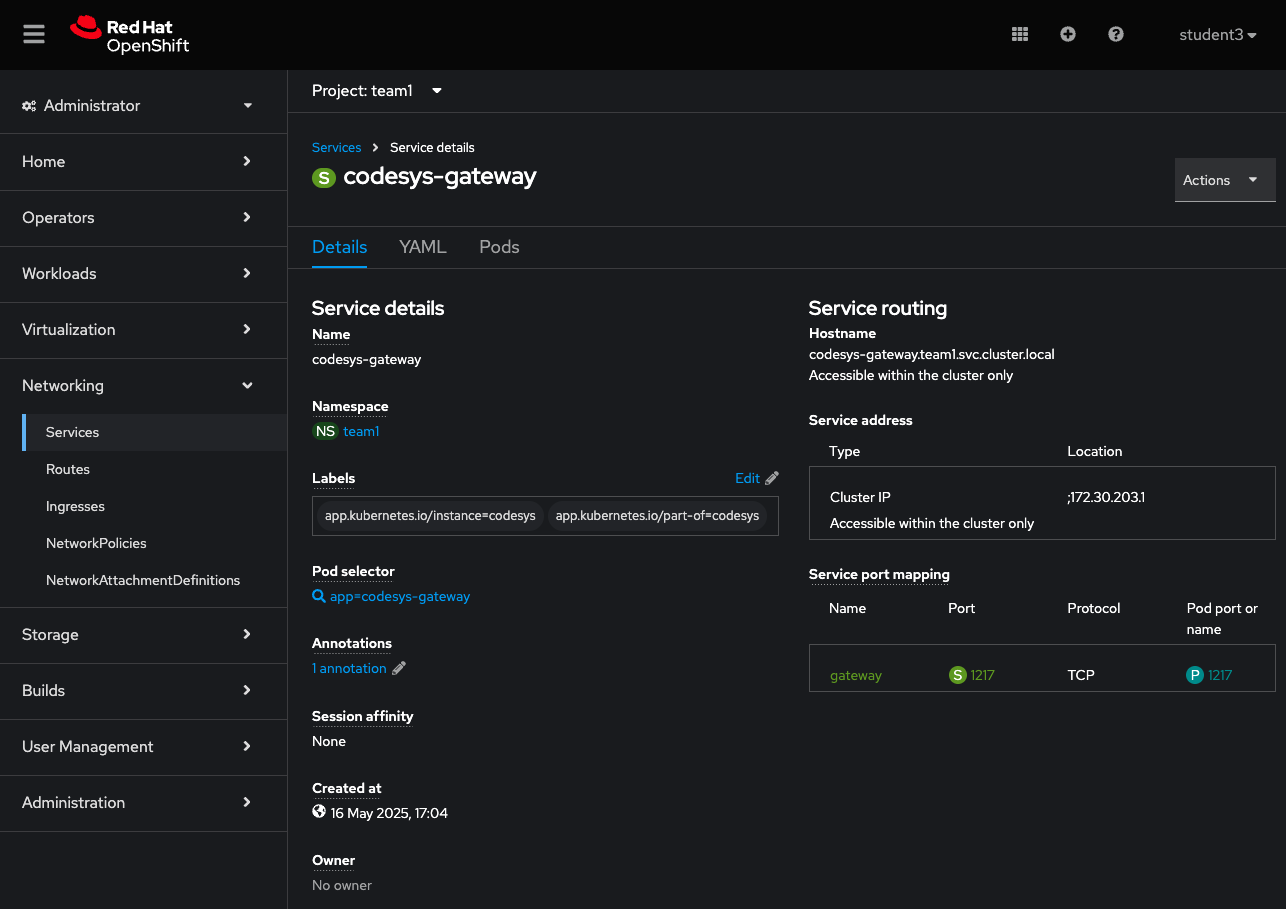The image size is (1286, 909).
Task: Select Services in the sidebar
Action: (154, 432)
